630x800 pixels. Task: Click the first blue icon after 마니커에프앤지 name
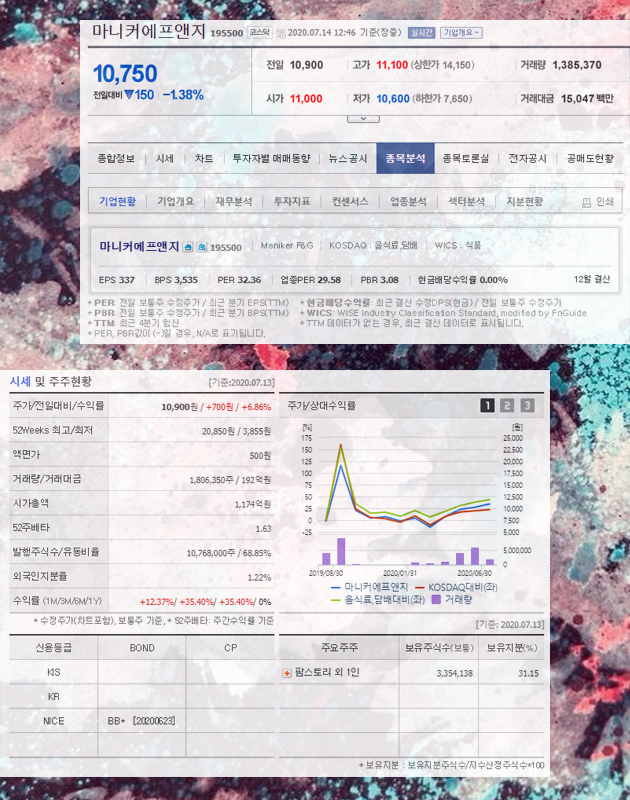click(188, 247)
